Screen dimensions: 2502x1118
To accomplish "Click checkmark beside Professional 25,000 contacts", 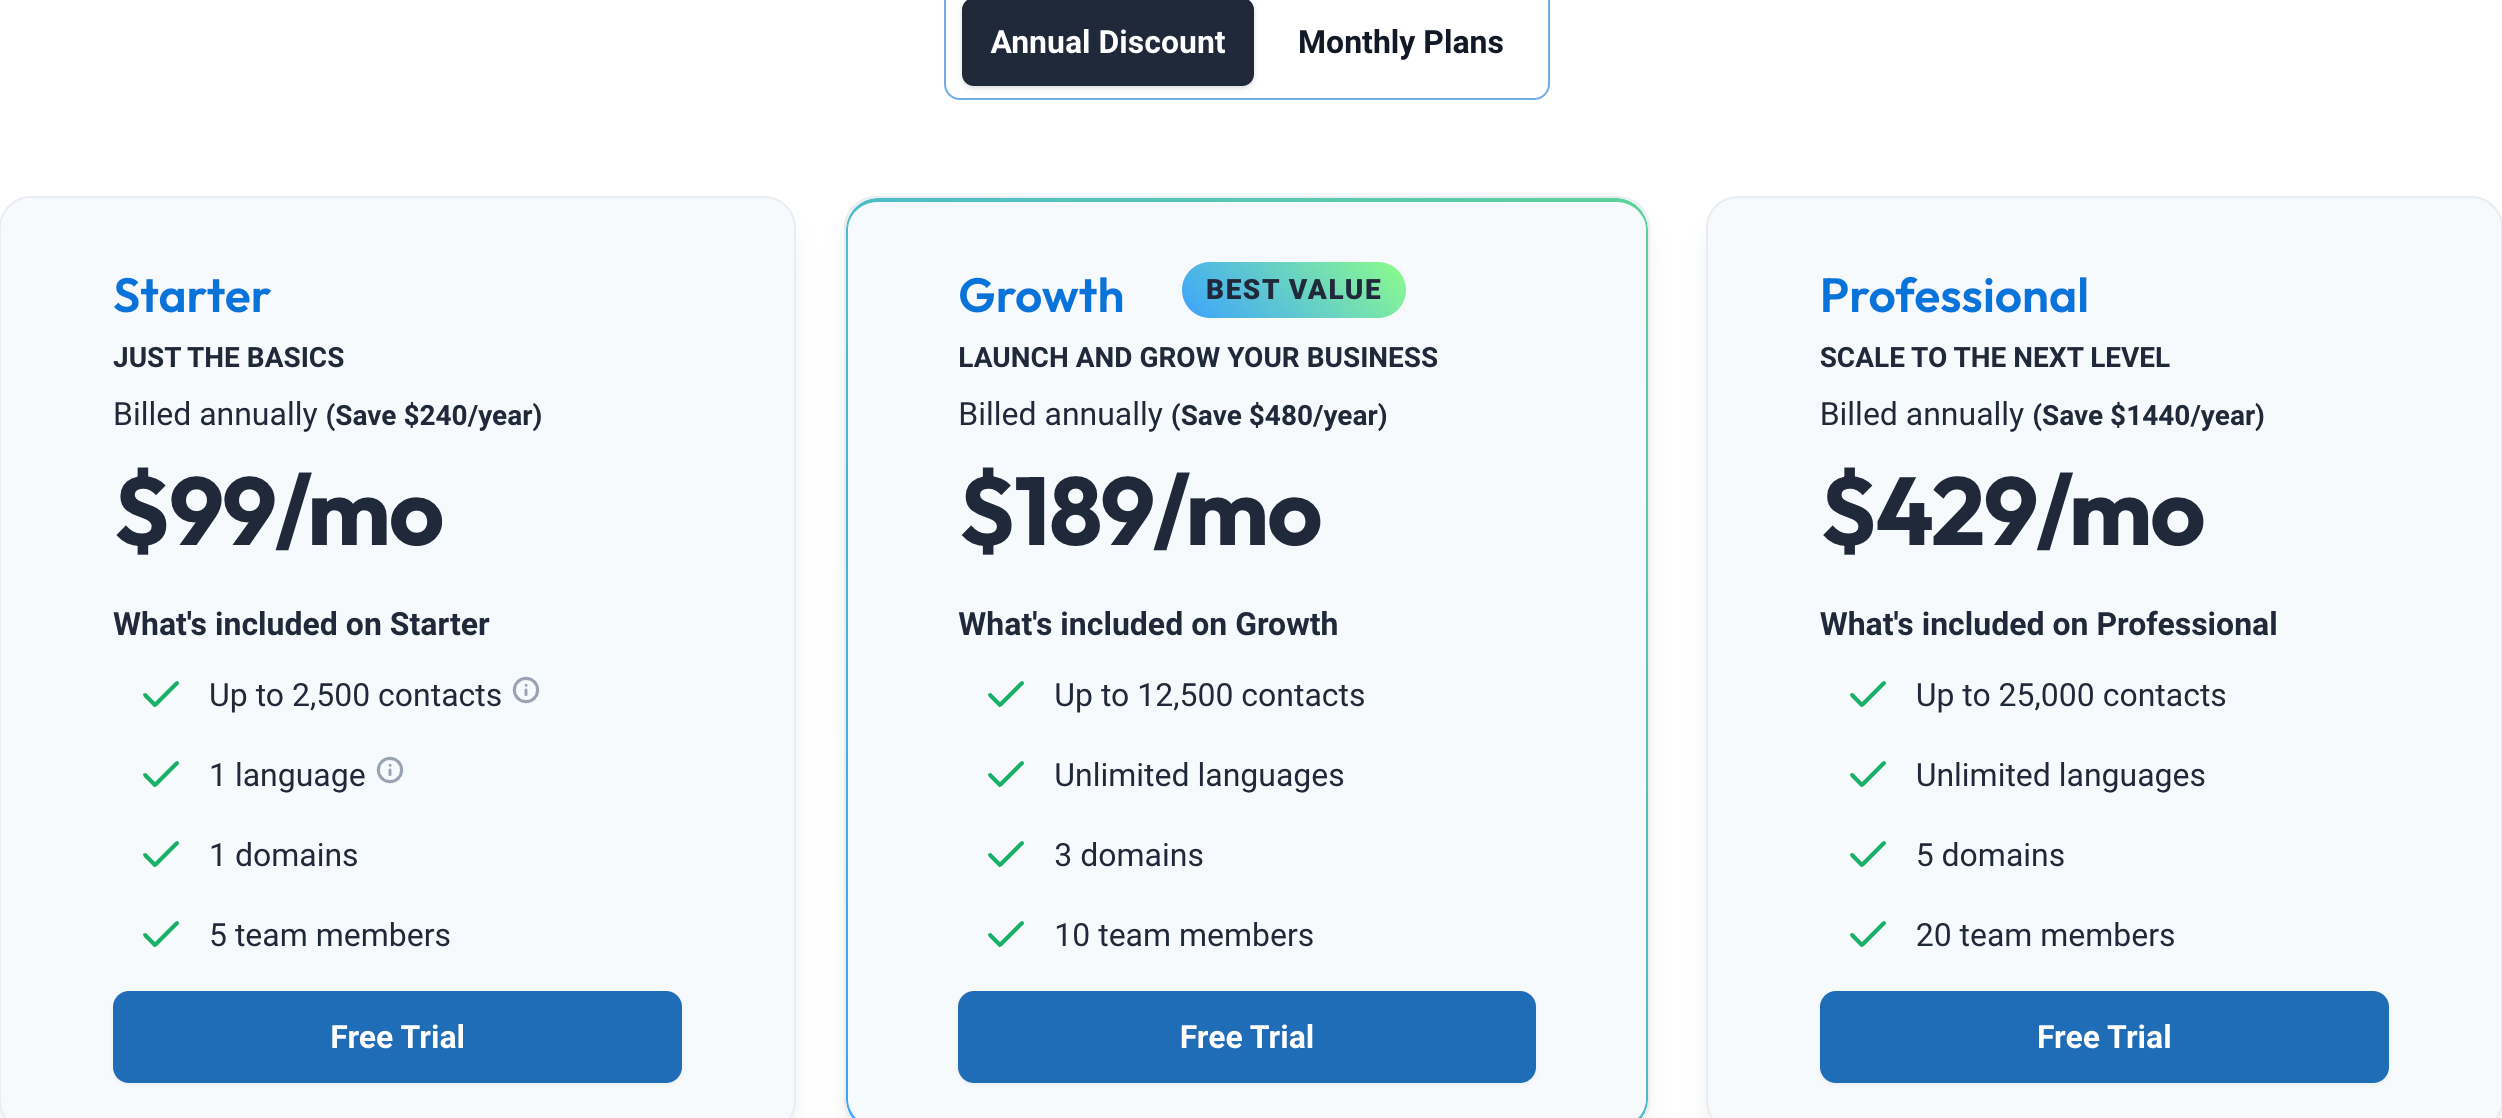I will (x=1868, y=694).
